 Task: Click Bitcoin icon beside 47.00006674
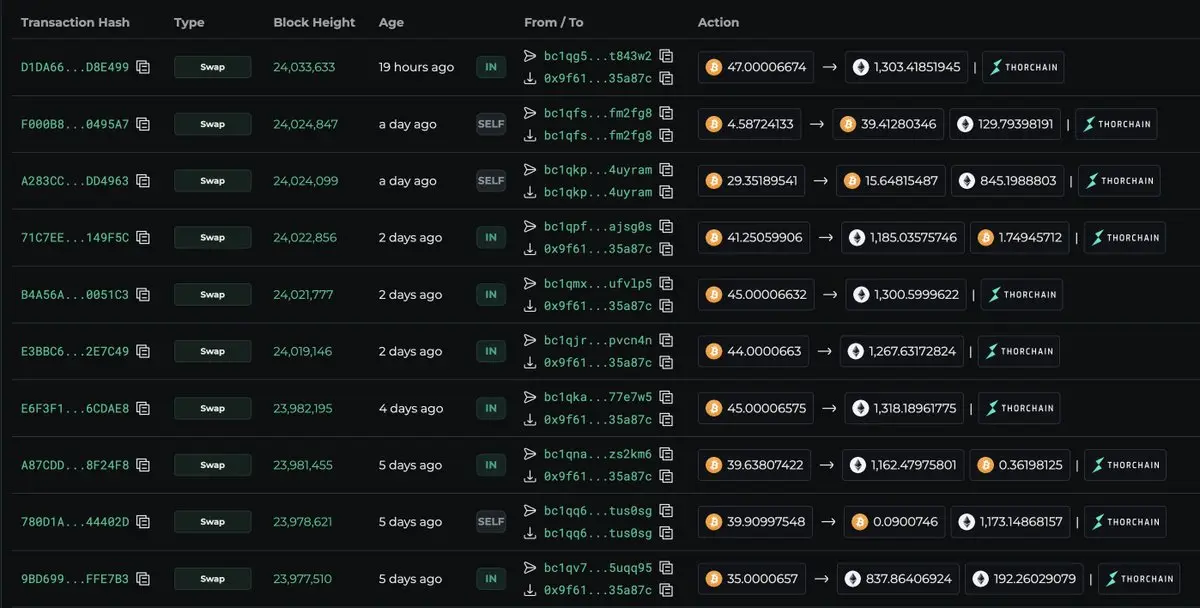(x=714, y=67)
